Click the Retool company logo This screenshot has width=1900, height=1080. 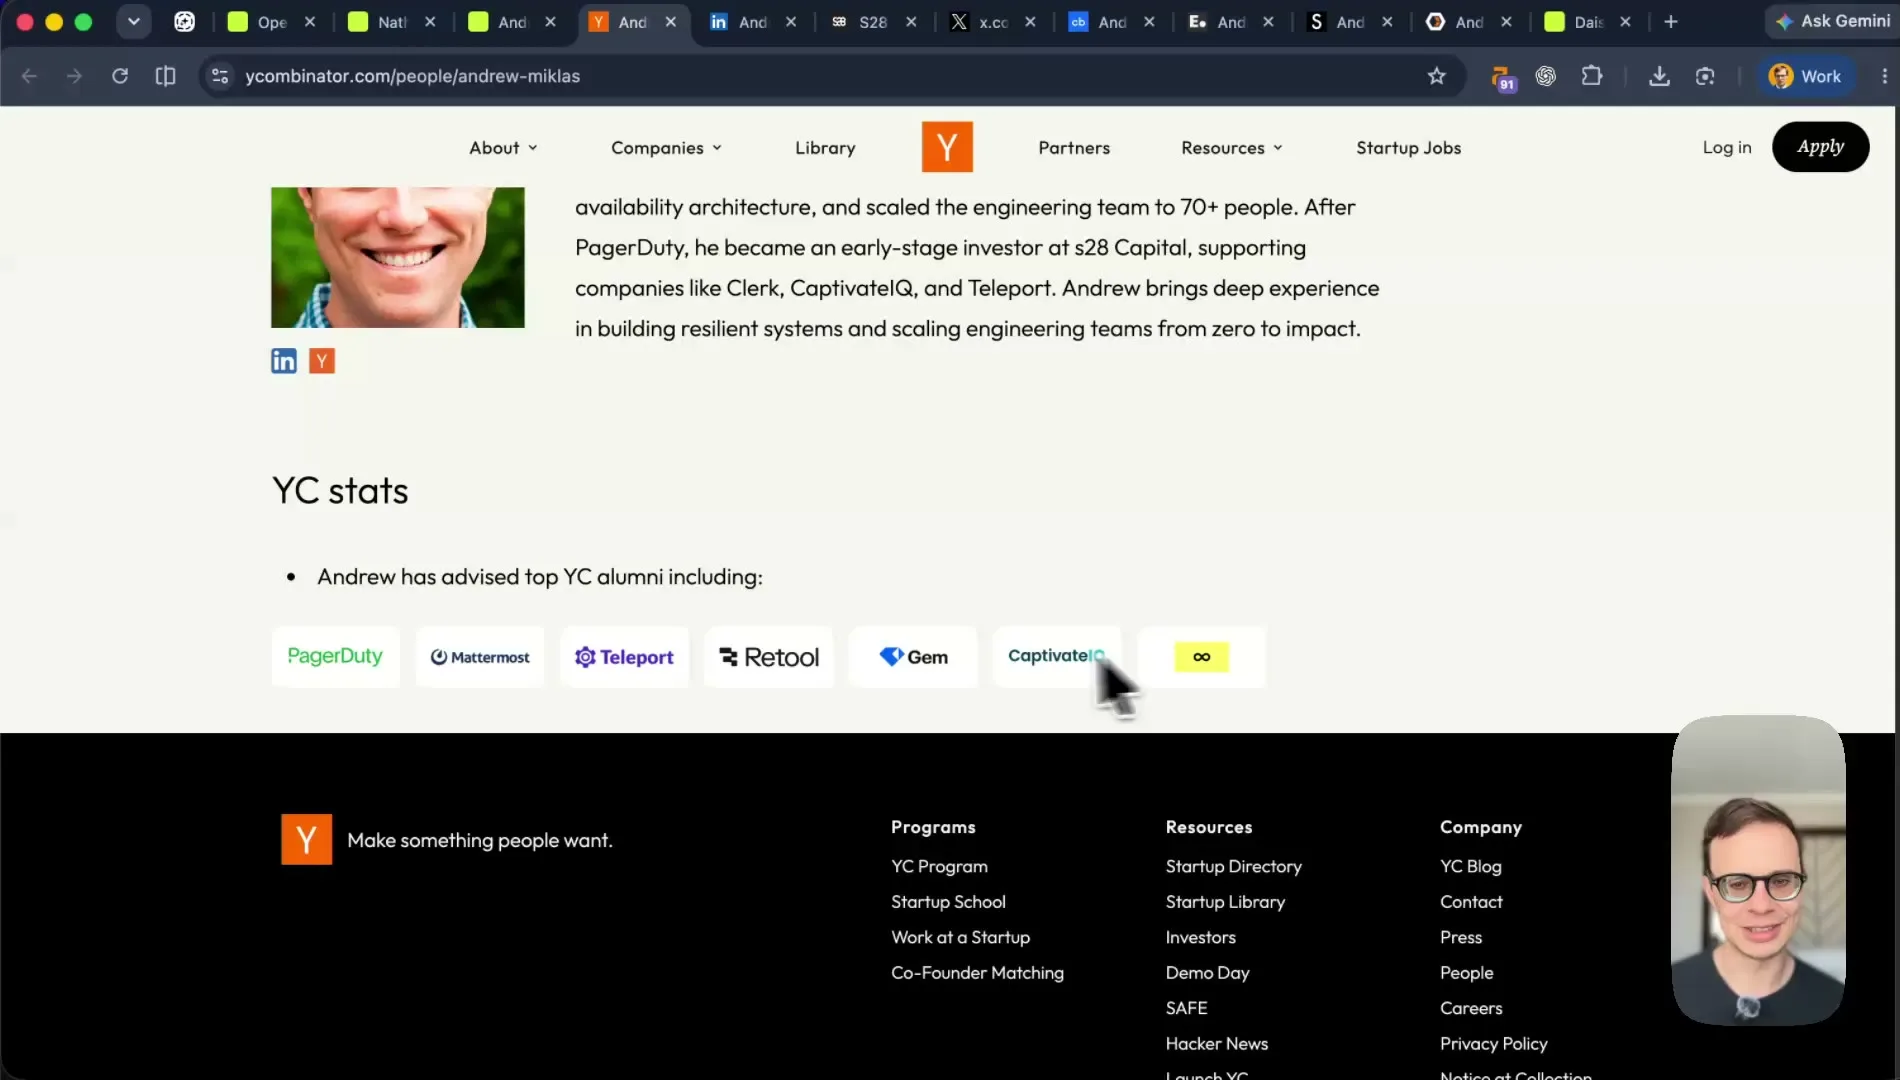point(769,657)
